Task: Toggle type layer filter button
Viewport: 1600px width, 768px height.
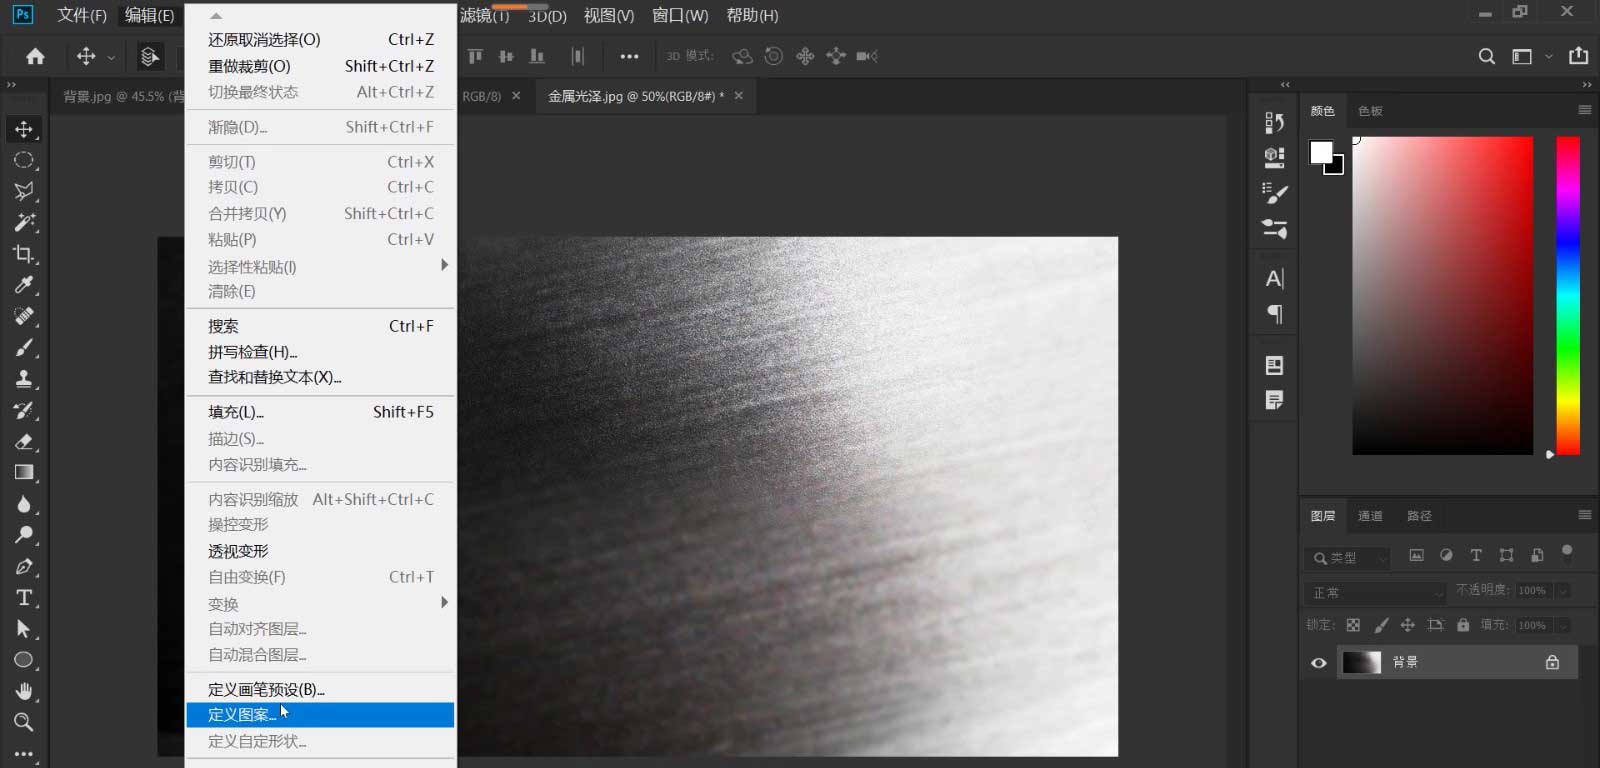Action: [x=1476, y=555]
